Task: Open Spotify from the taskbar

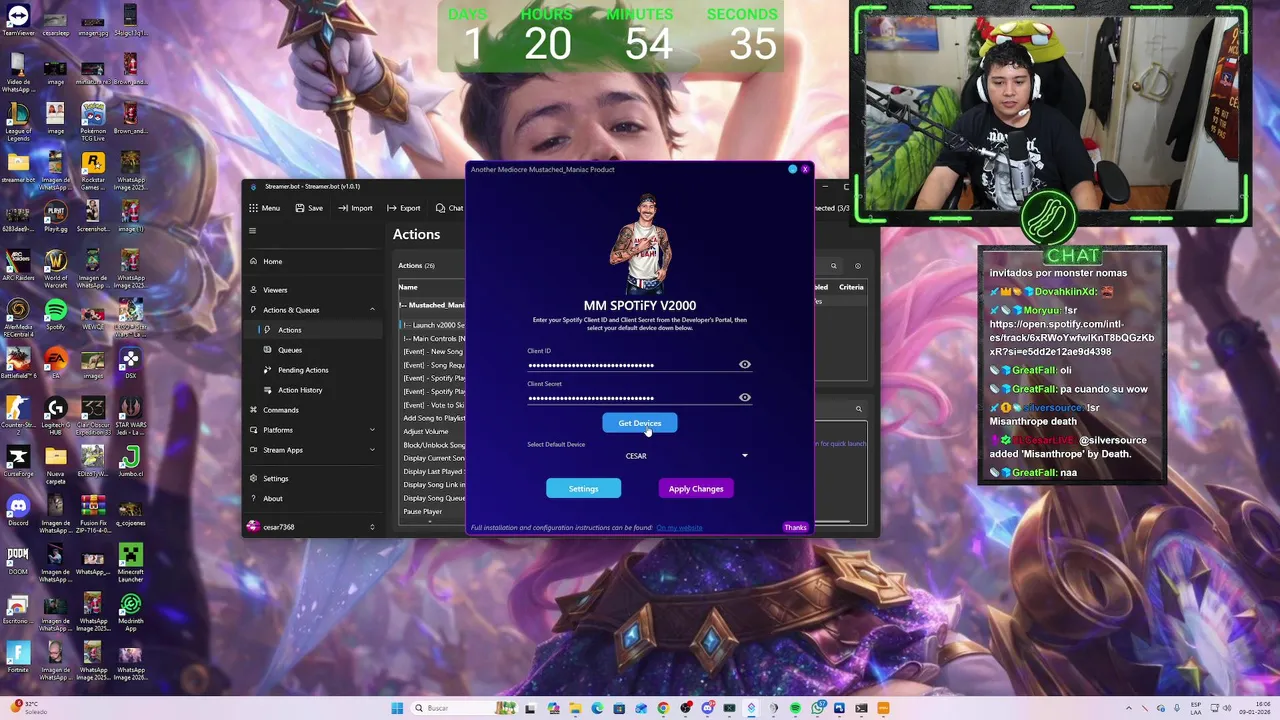Action: (x=795, y=708)
